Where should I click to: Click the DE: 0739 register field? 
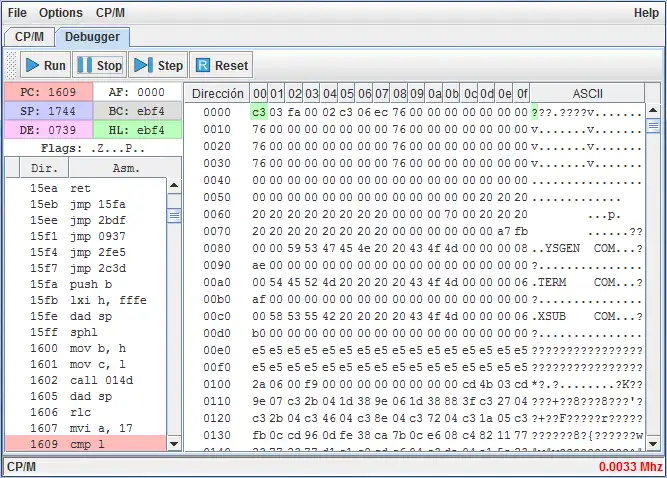(48, 130)
